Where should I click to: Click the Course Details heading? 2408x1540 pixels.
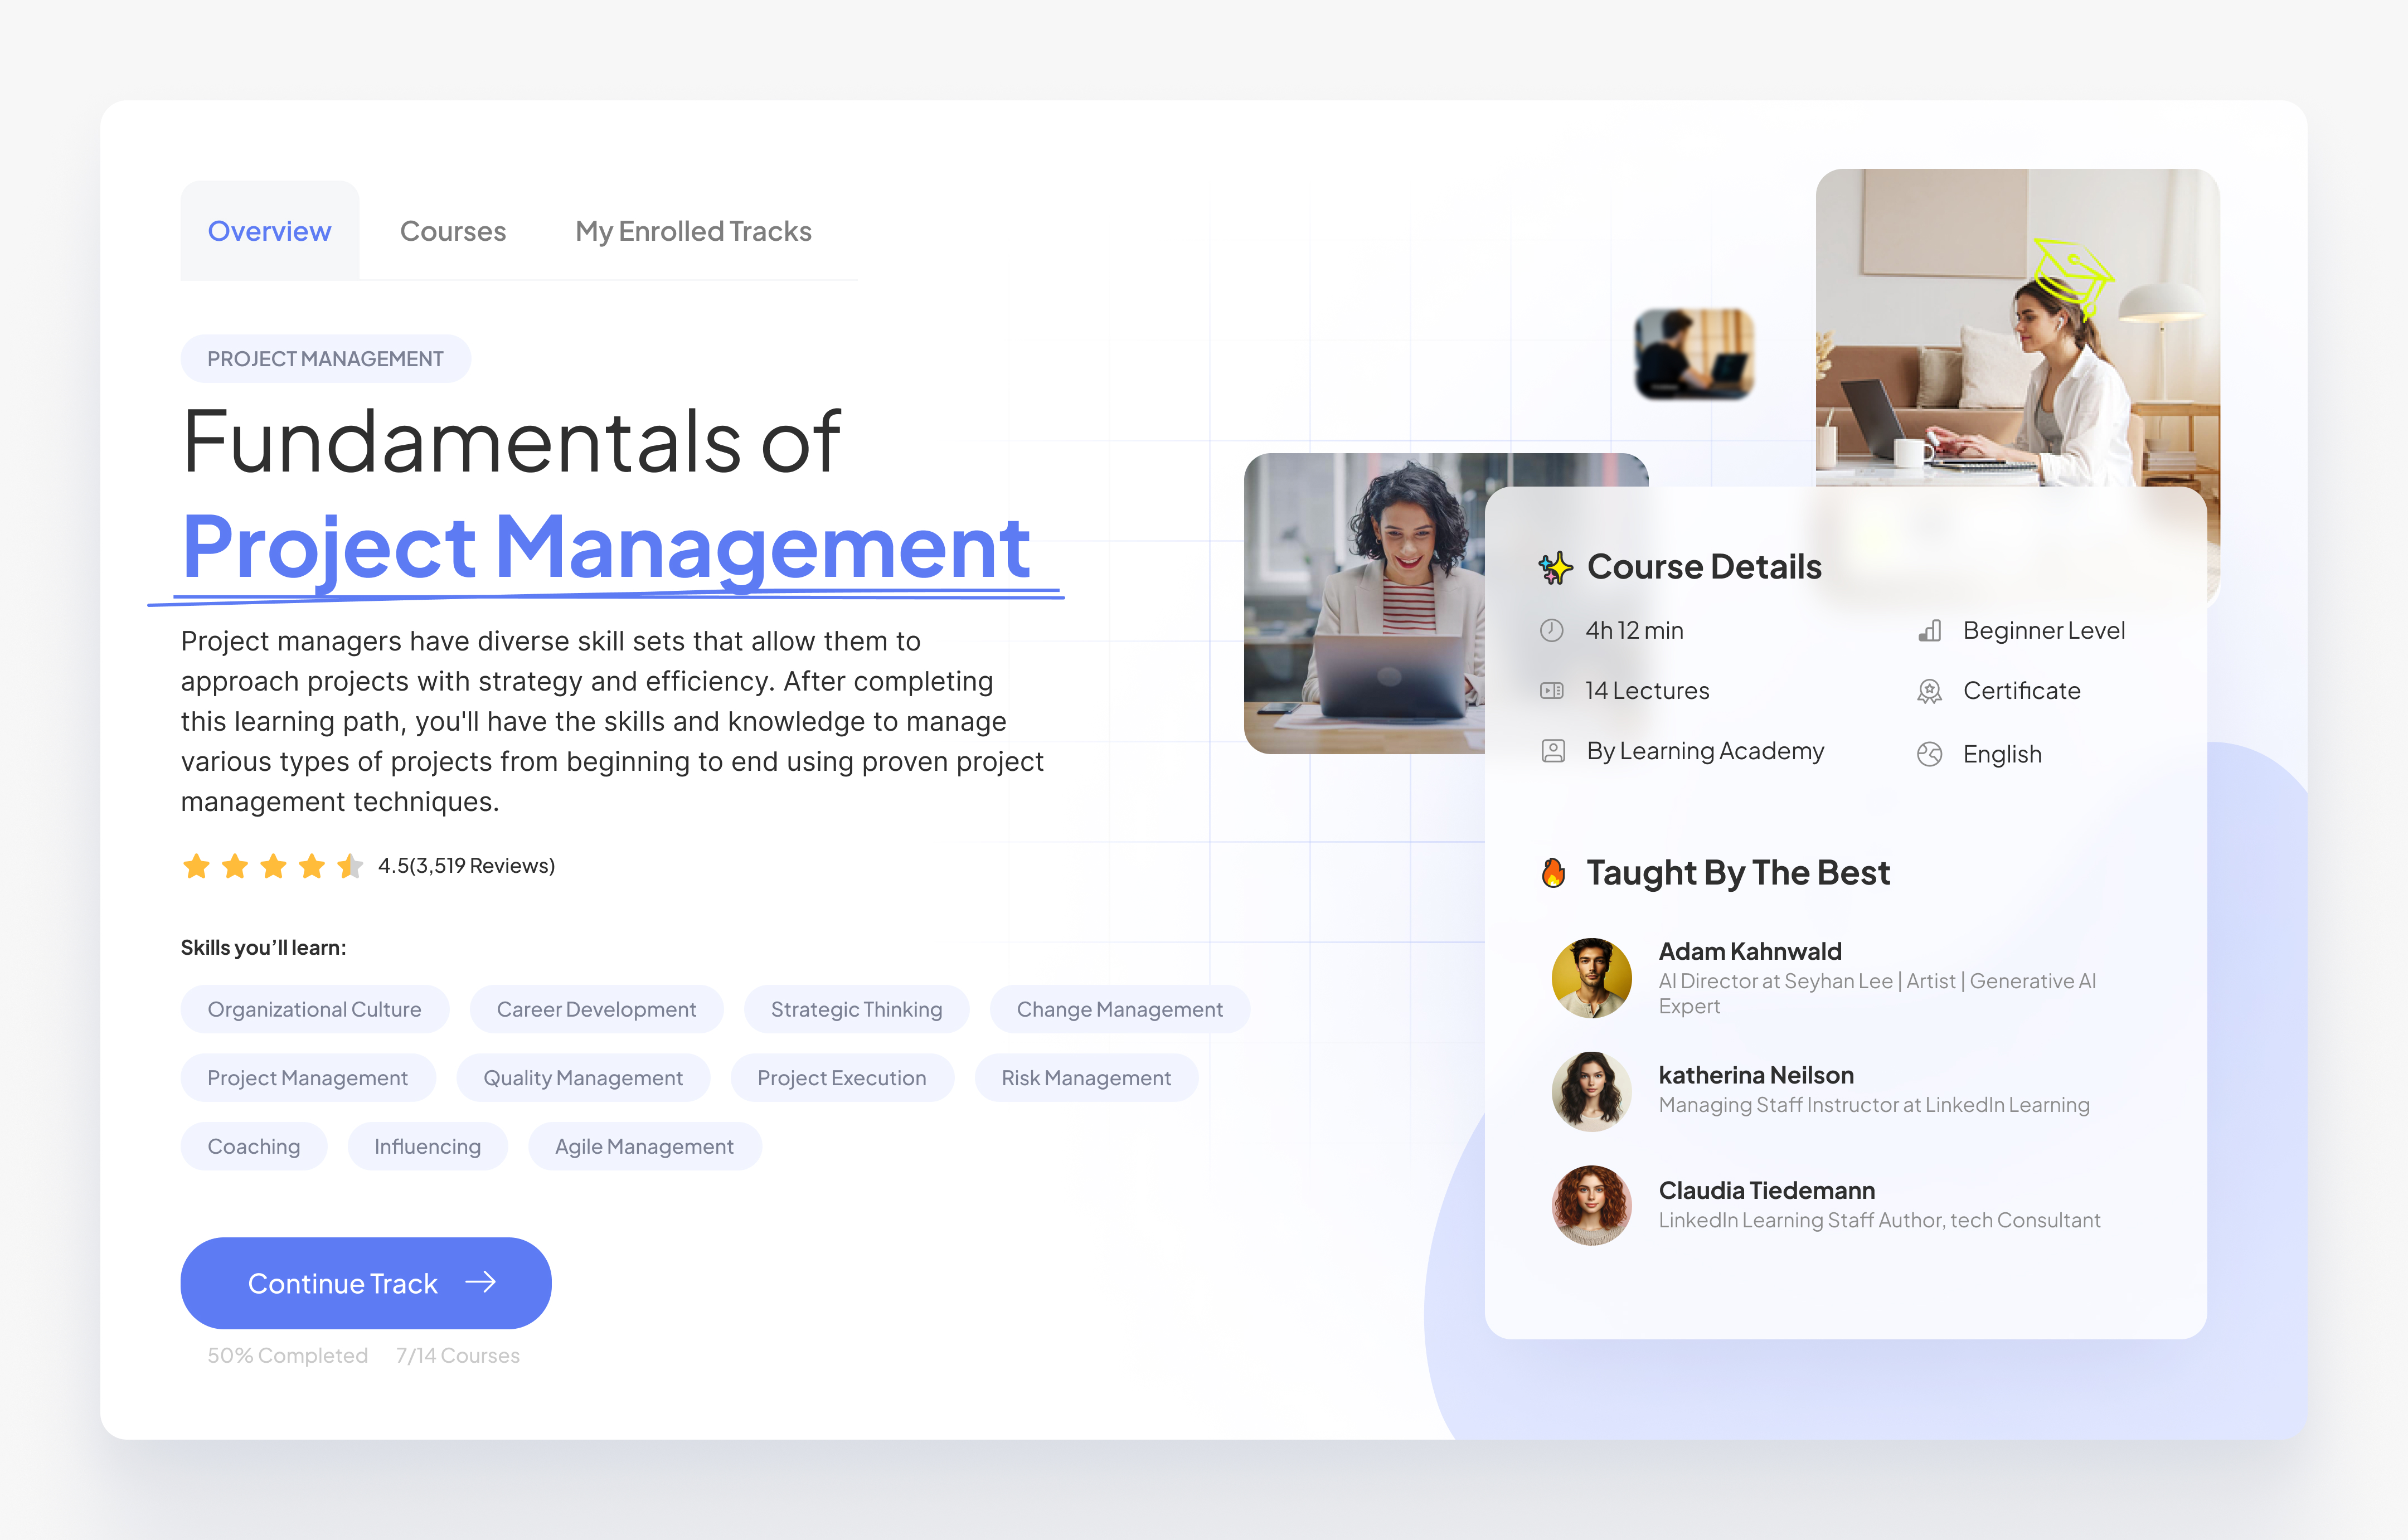pos(1704,567)
